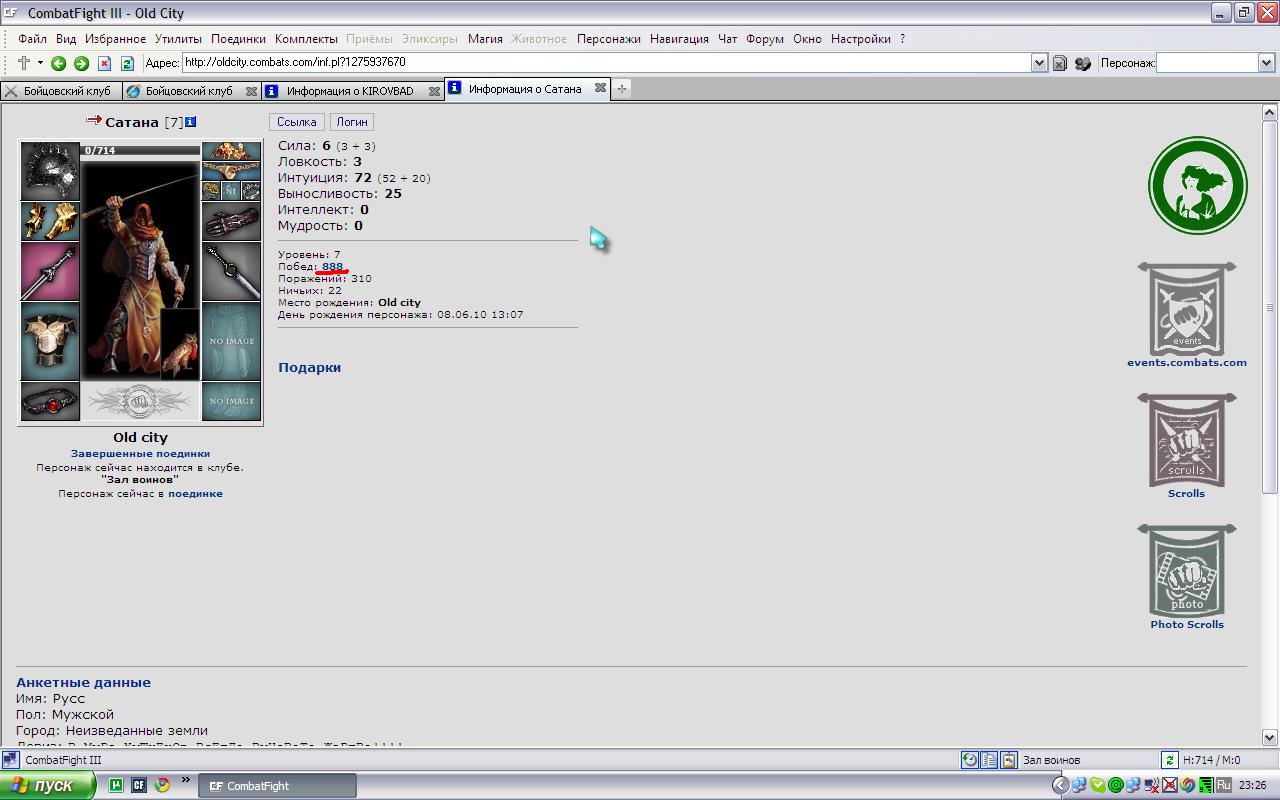The height and width of the screenshot is (800, 1280).
Task: Click the dark gloves equipment slot
Action: (x=231, y=221)
